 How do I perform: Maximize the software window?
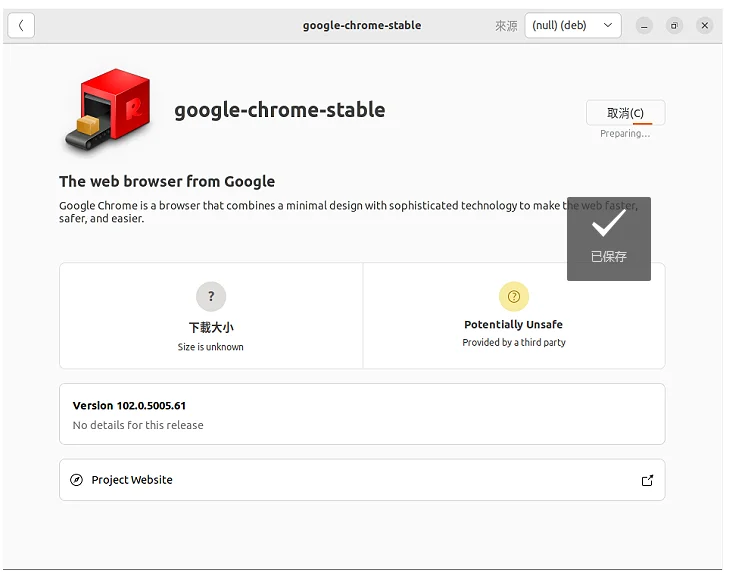click(674, 26)
